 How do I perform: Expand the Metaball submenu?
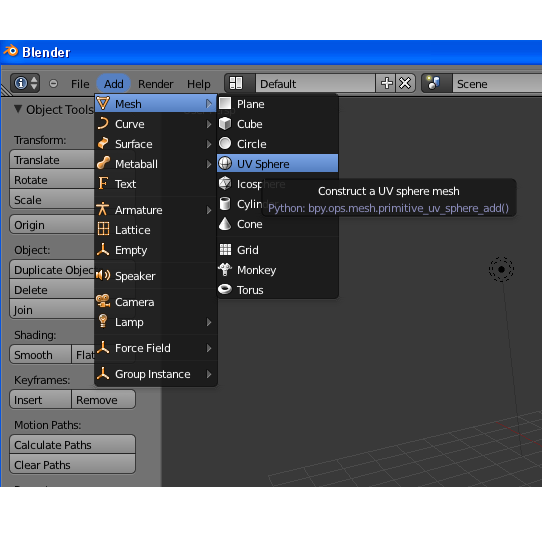(156, 164)
